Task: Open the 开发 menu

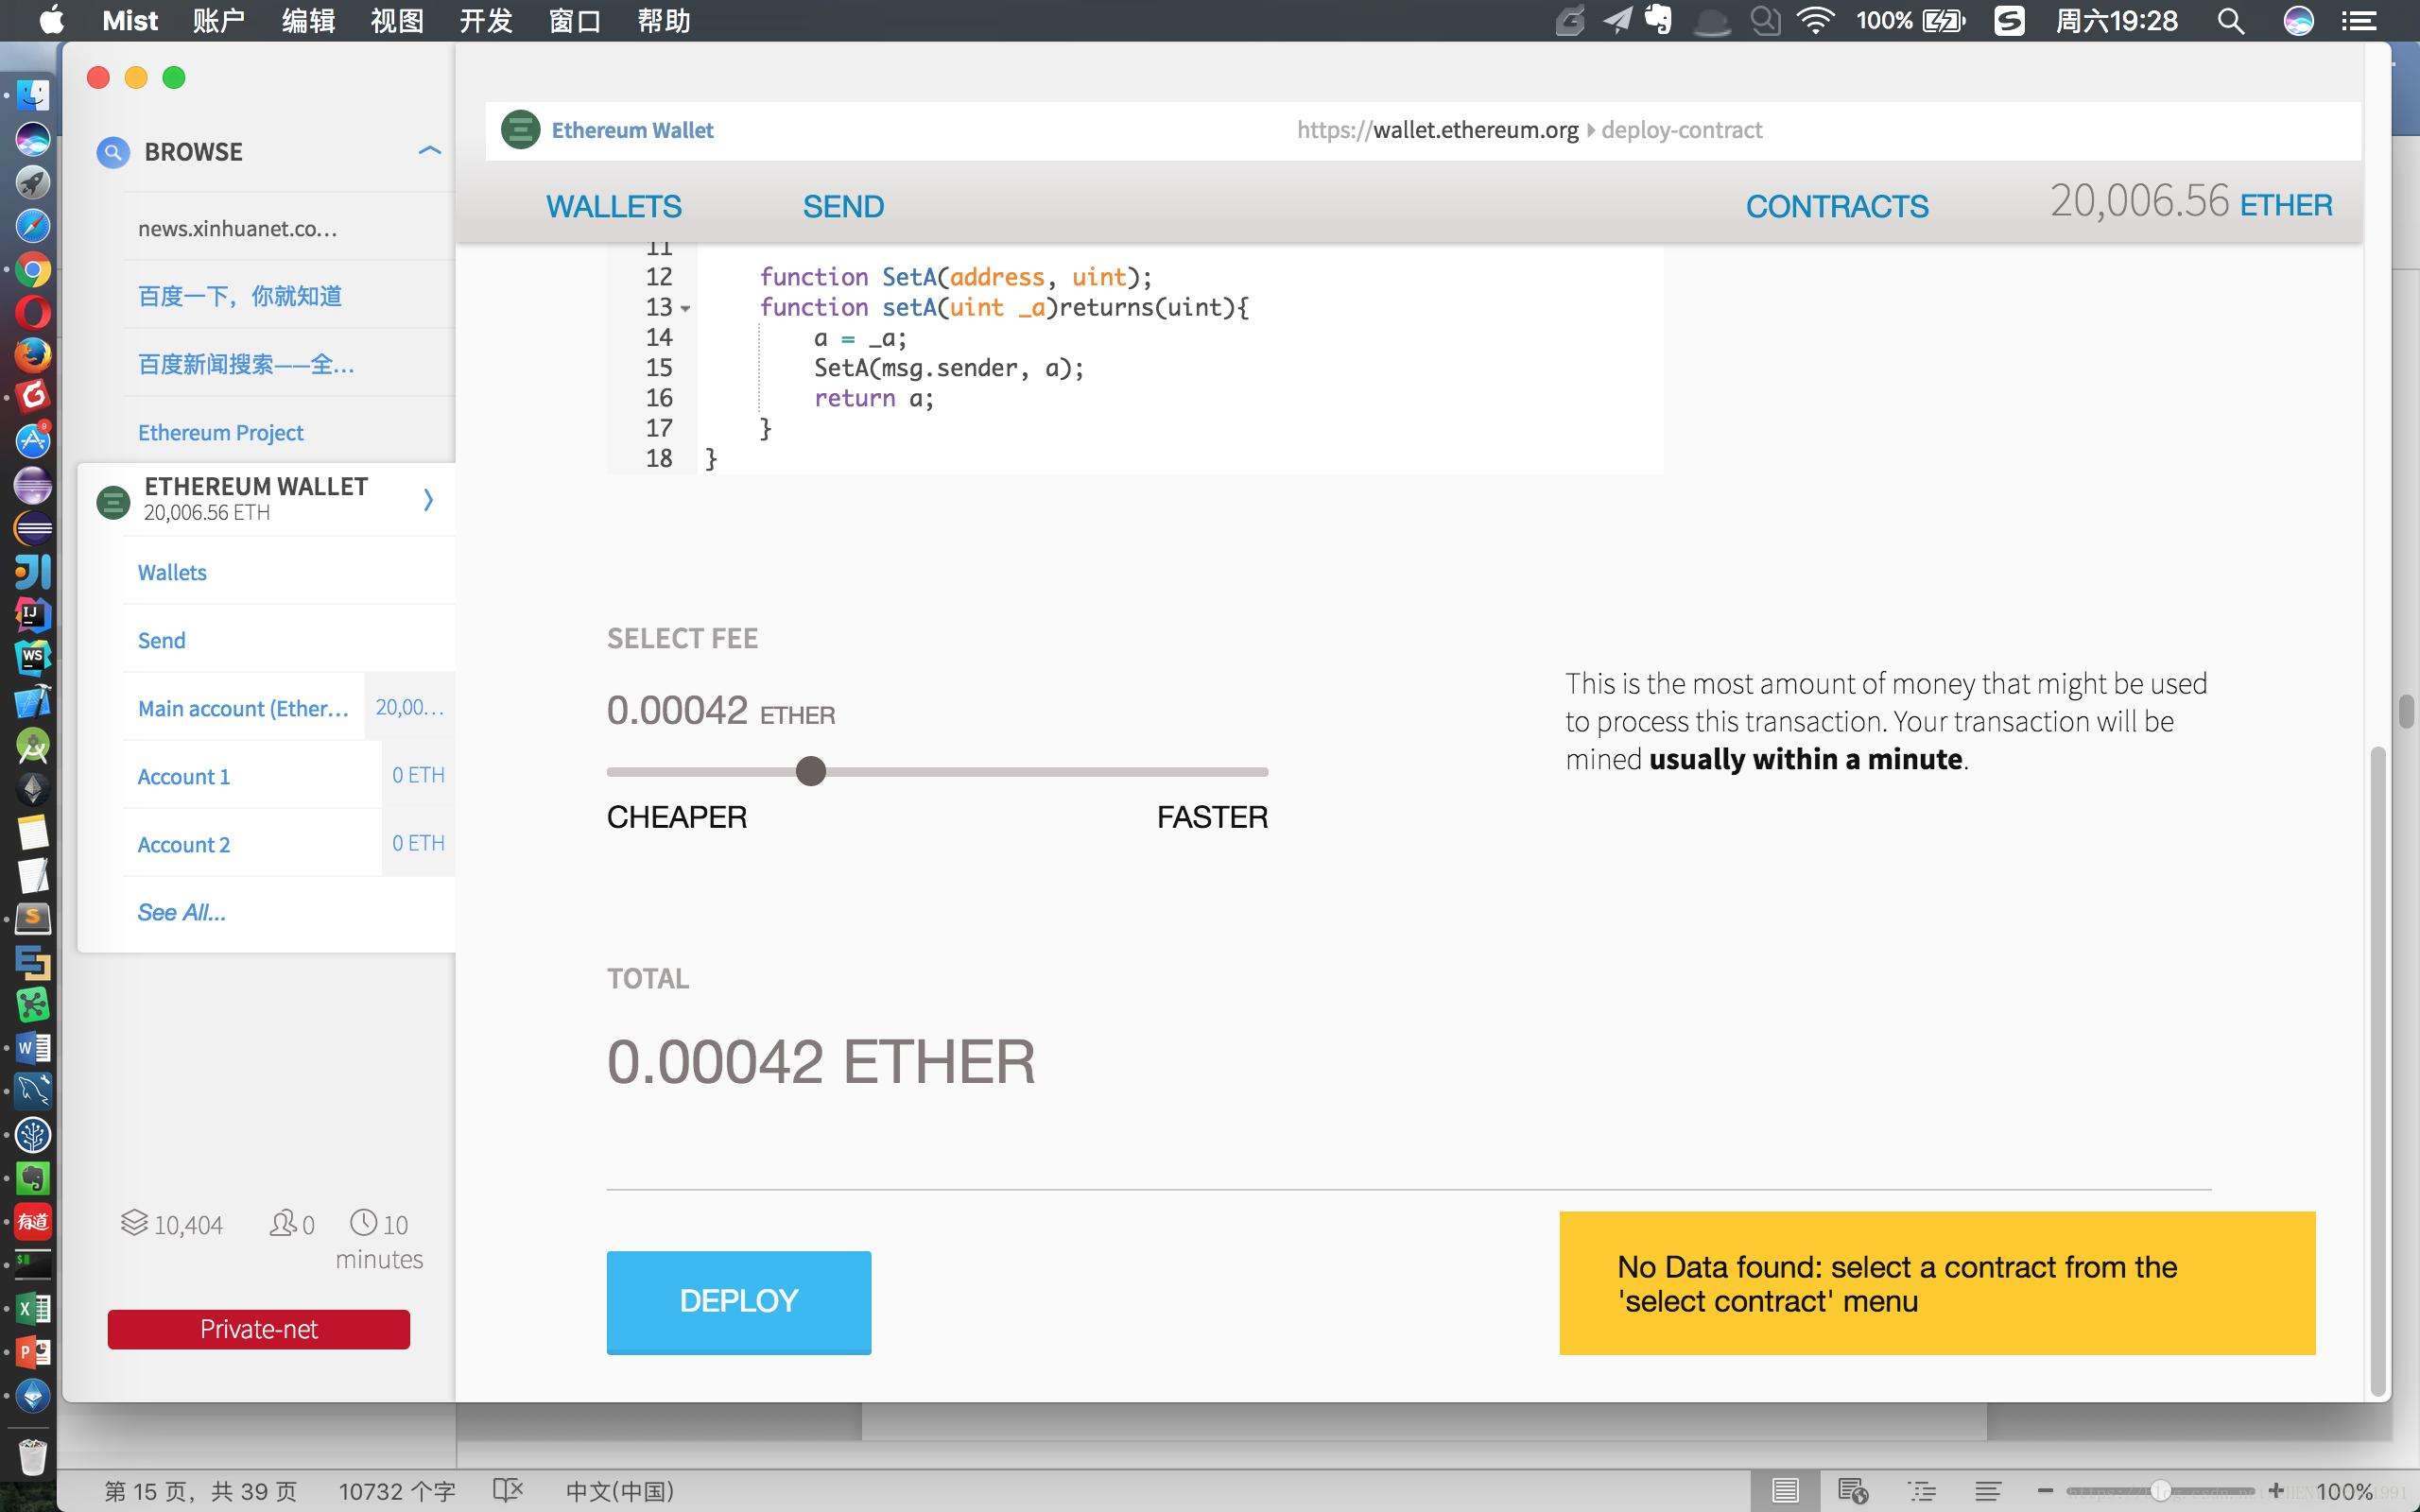Action: coord(486,21)
